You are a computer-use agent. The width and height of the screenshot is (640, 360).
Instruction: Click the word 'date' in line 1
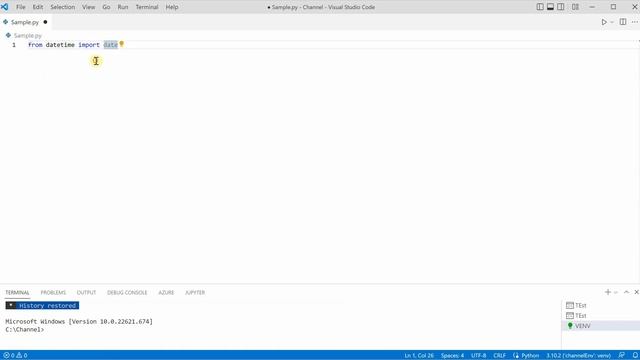click(x=110, y=45)
